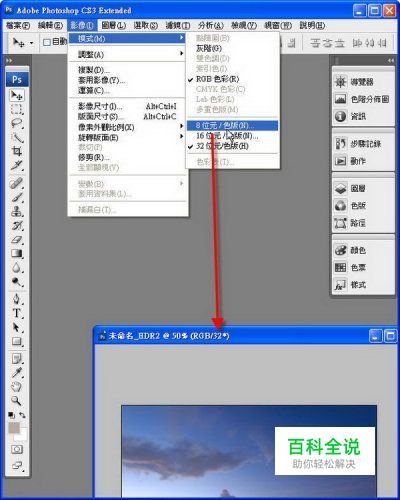Select the Brush tool
The height and width of the screenshot is (500, 400).
tap(17, 197)
